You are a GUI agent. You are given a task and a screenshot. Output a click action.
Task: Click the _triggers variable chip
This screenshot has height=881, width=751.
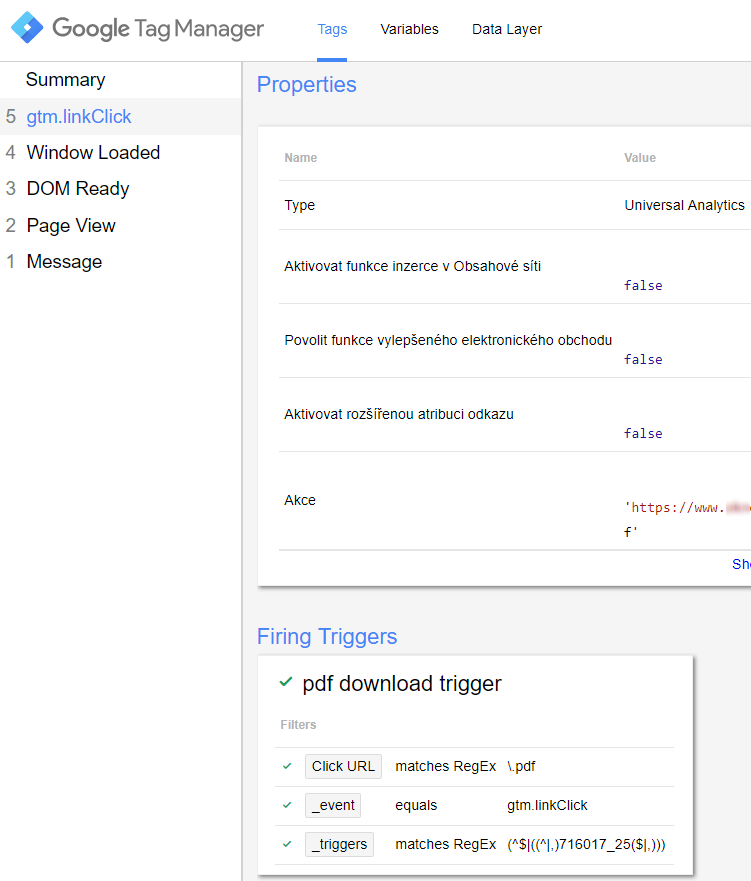click(339, 844)
